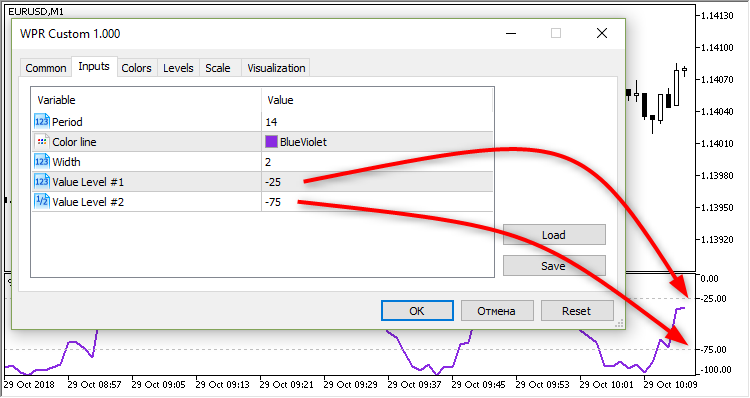The image size is (750, 398).
Task: Click the 29 Oct 09:21 time label
Action: (287, 385)
